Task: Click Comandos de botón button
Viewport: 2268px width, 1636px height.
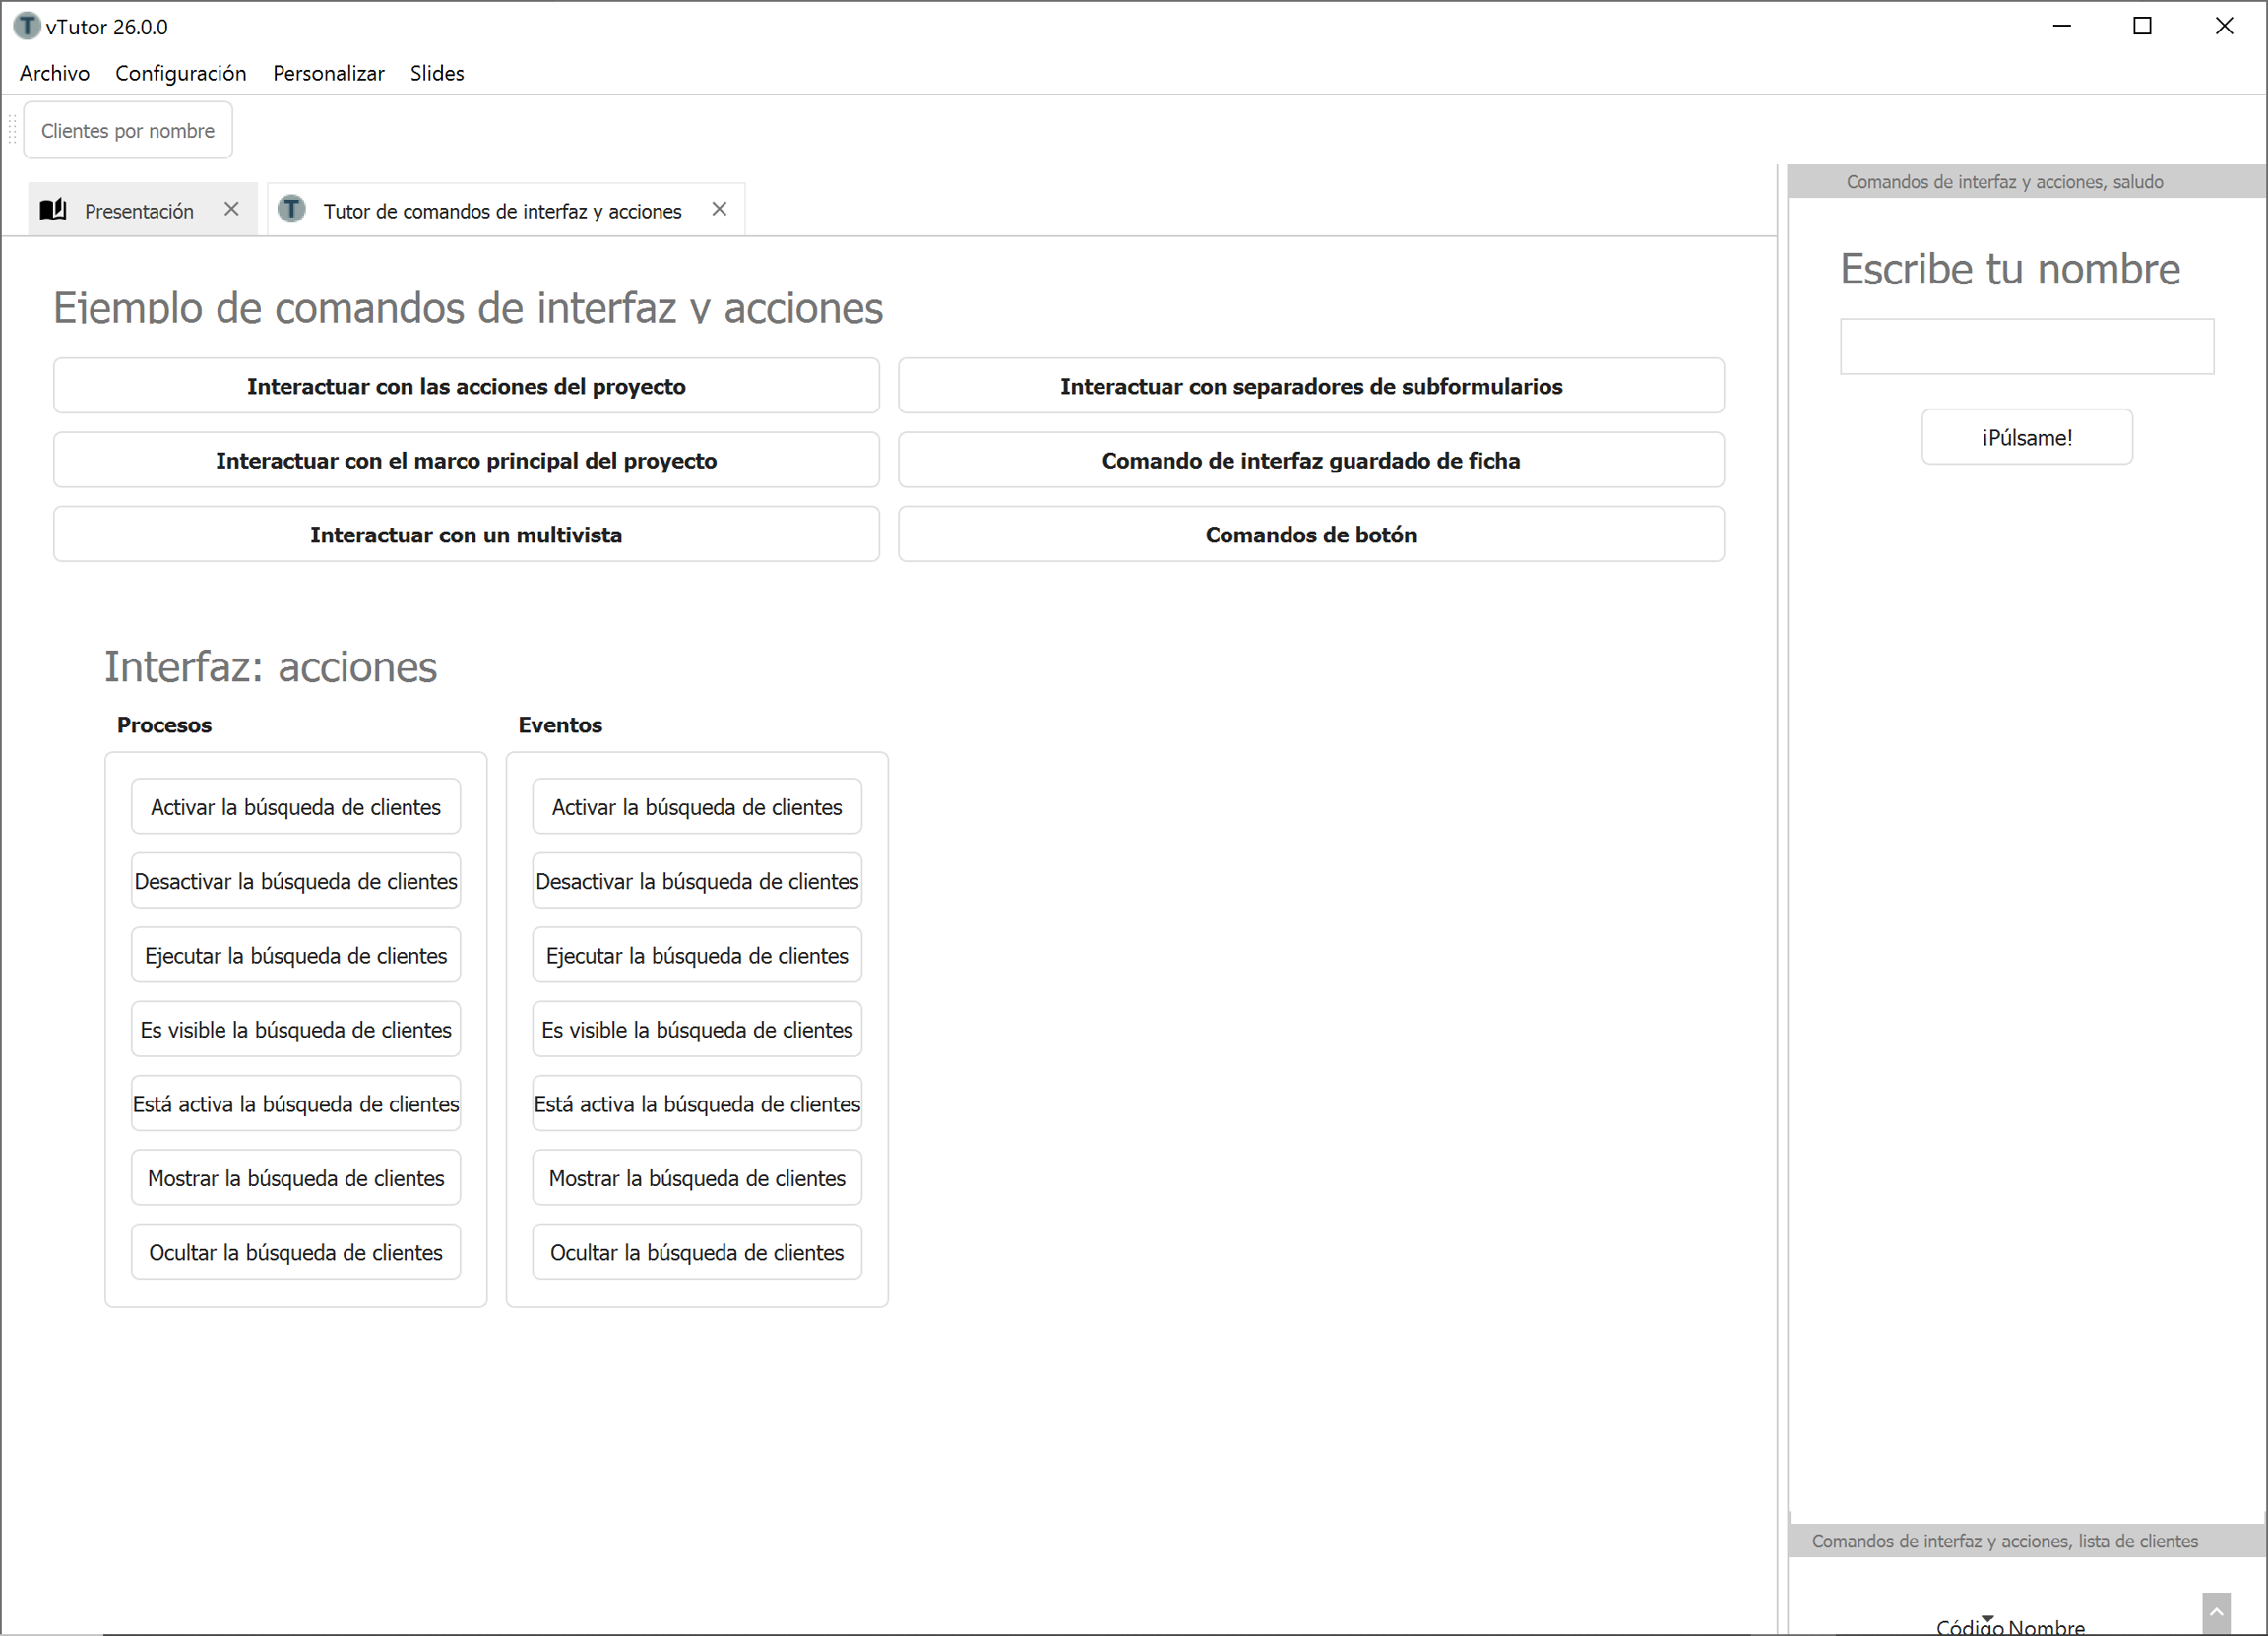Action: [1310, 535]
